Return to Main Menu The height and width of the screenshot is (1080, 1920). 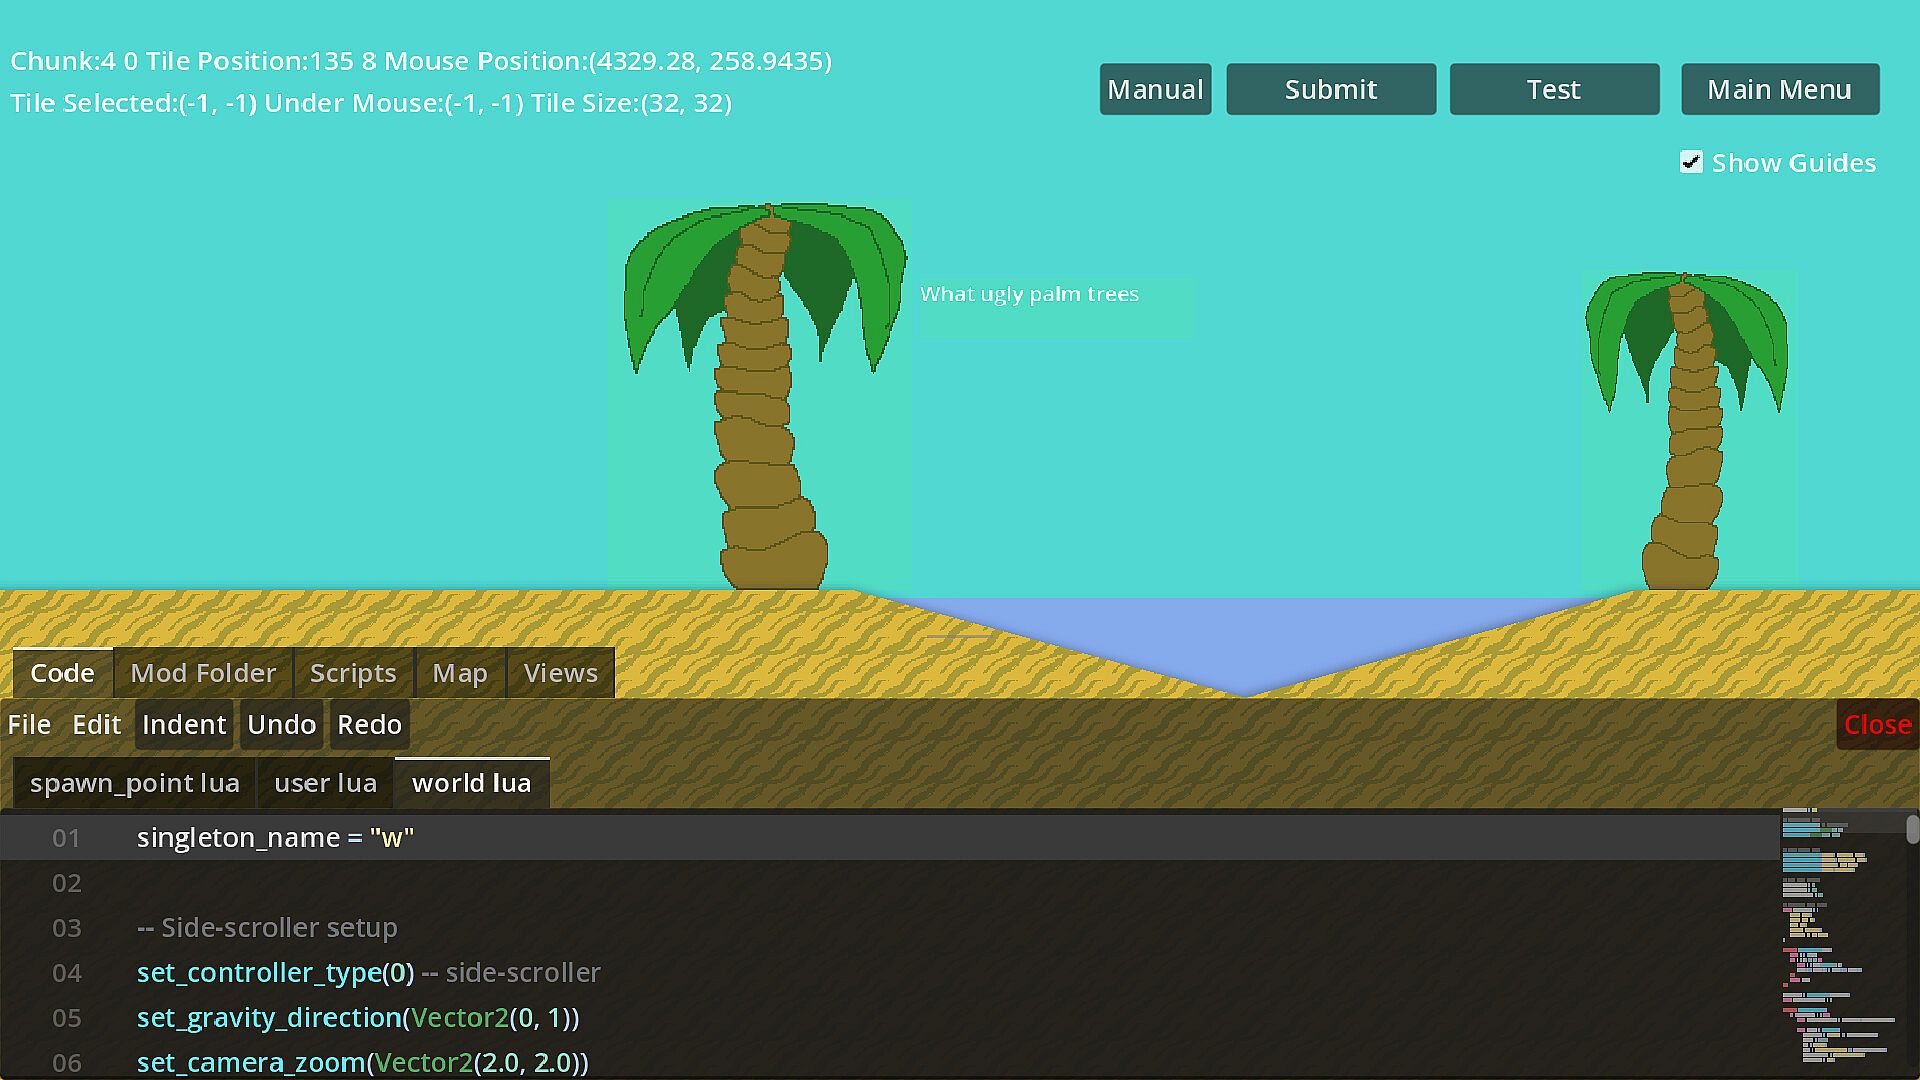pos(1779,90)
